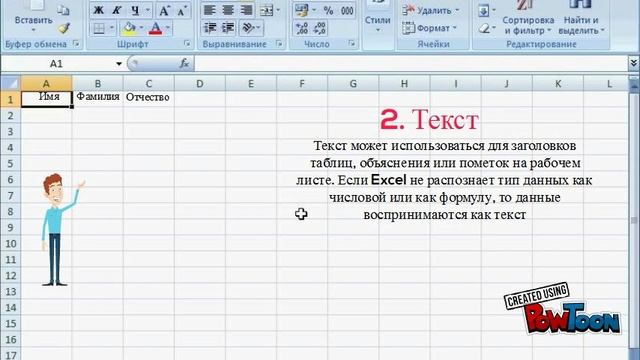
Task: Click the cell borders icon
Action: [x=99, y=28]
